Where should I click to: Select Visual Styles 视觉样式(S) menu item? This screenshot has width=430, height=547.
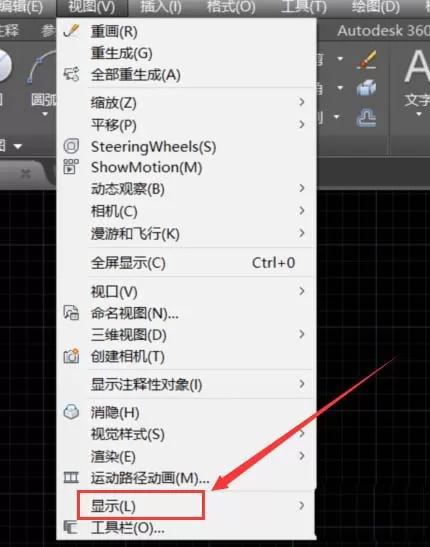pyautogui.click(x=187, y=434)
